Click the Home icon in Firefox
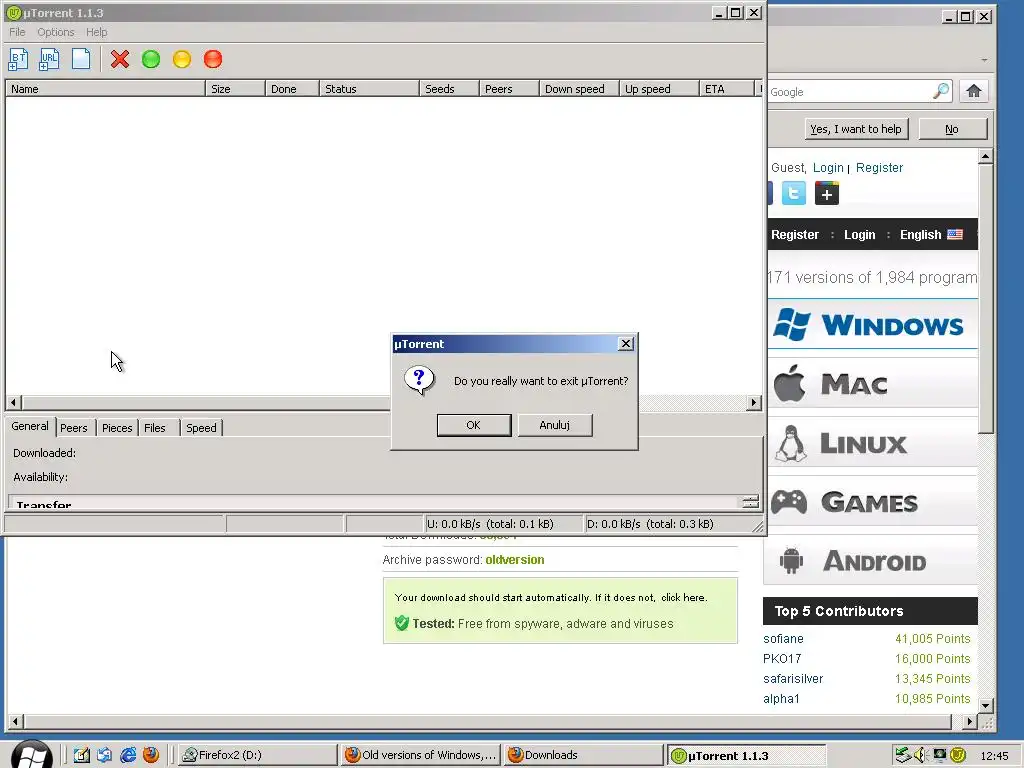1024x768 pixels. tap(974, 91)
